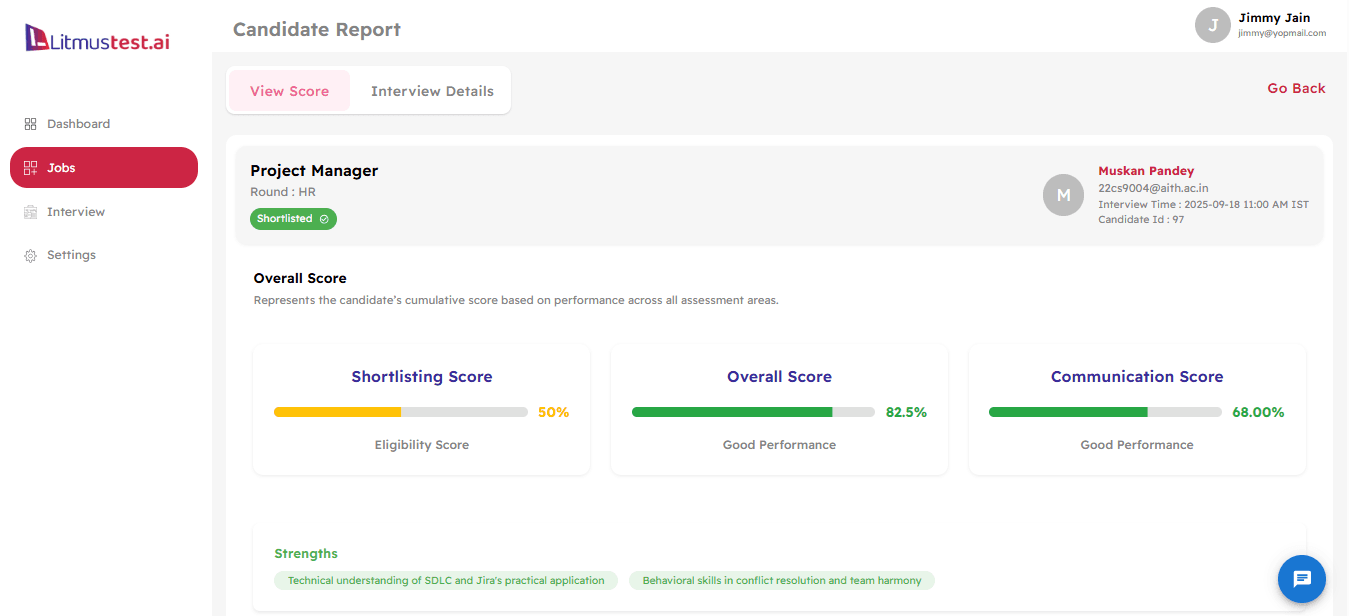Click Muskan Pandey's avatar circle
Viewport: 1349px width, 616px height.
(x=1063, y=195)
